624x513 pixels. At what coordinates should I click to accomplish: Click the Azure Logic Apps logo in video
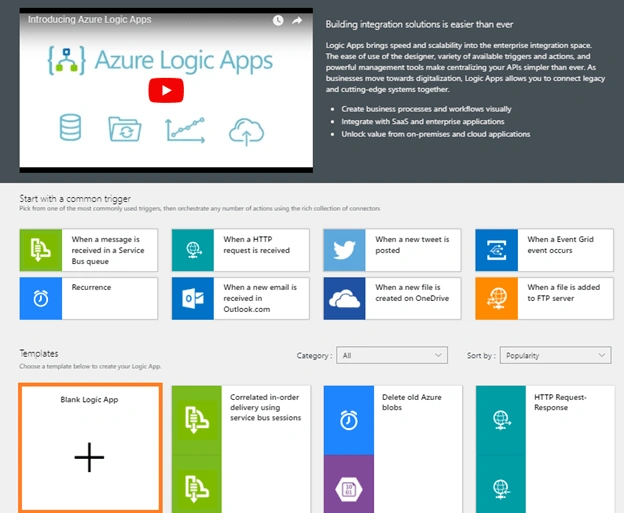click(160, 61)
